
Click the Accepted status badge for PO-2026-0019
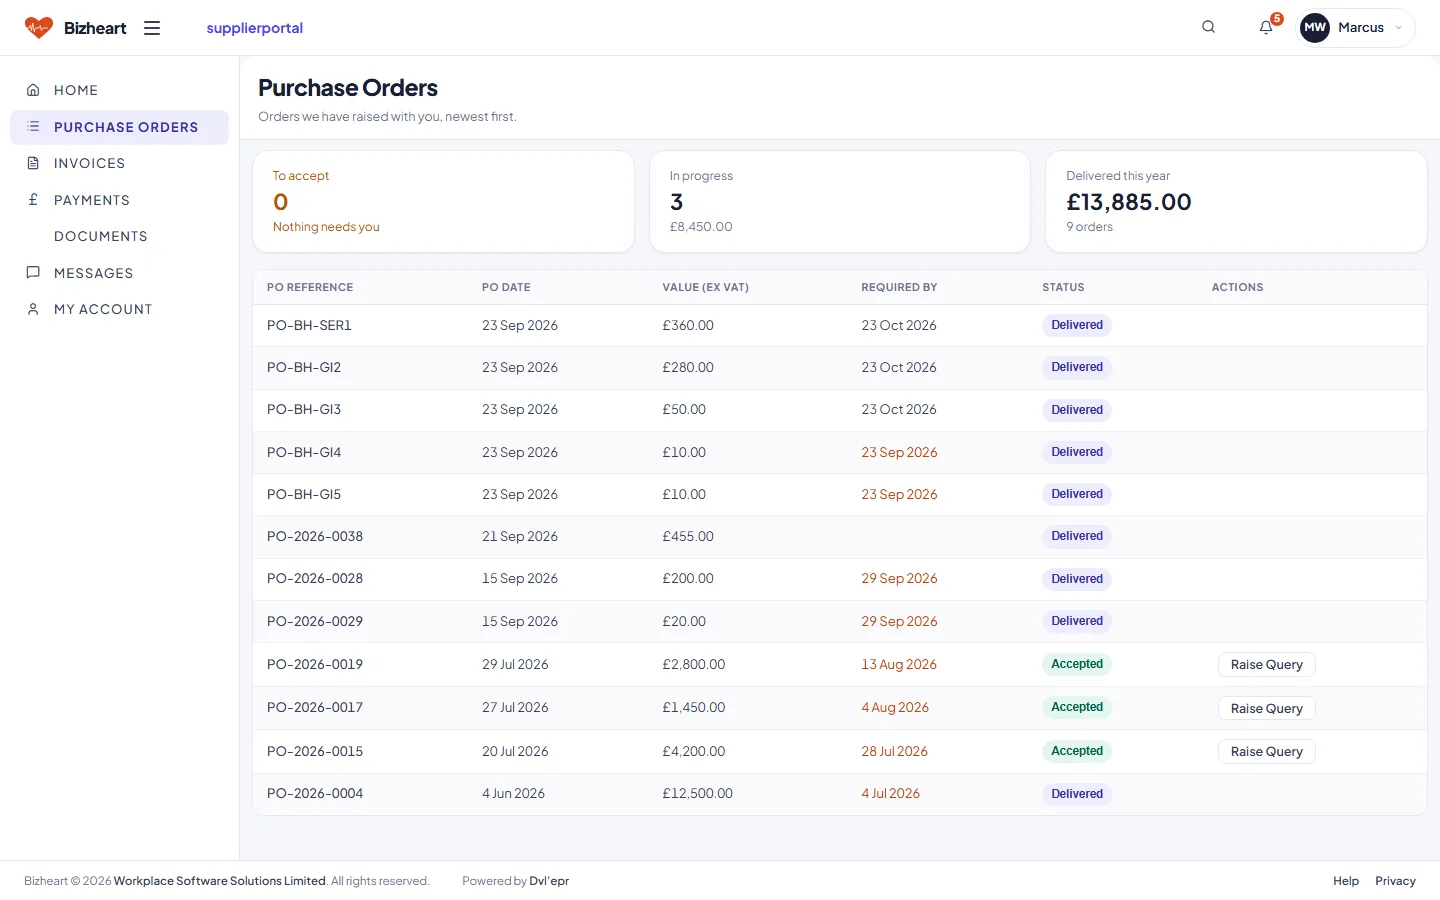1077,664
